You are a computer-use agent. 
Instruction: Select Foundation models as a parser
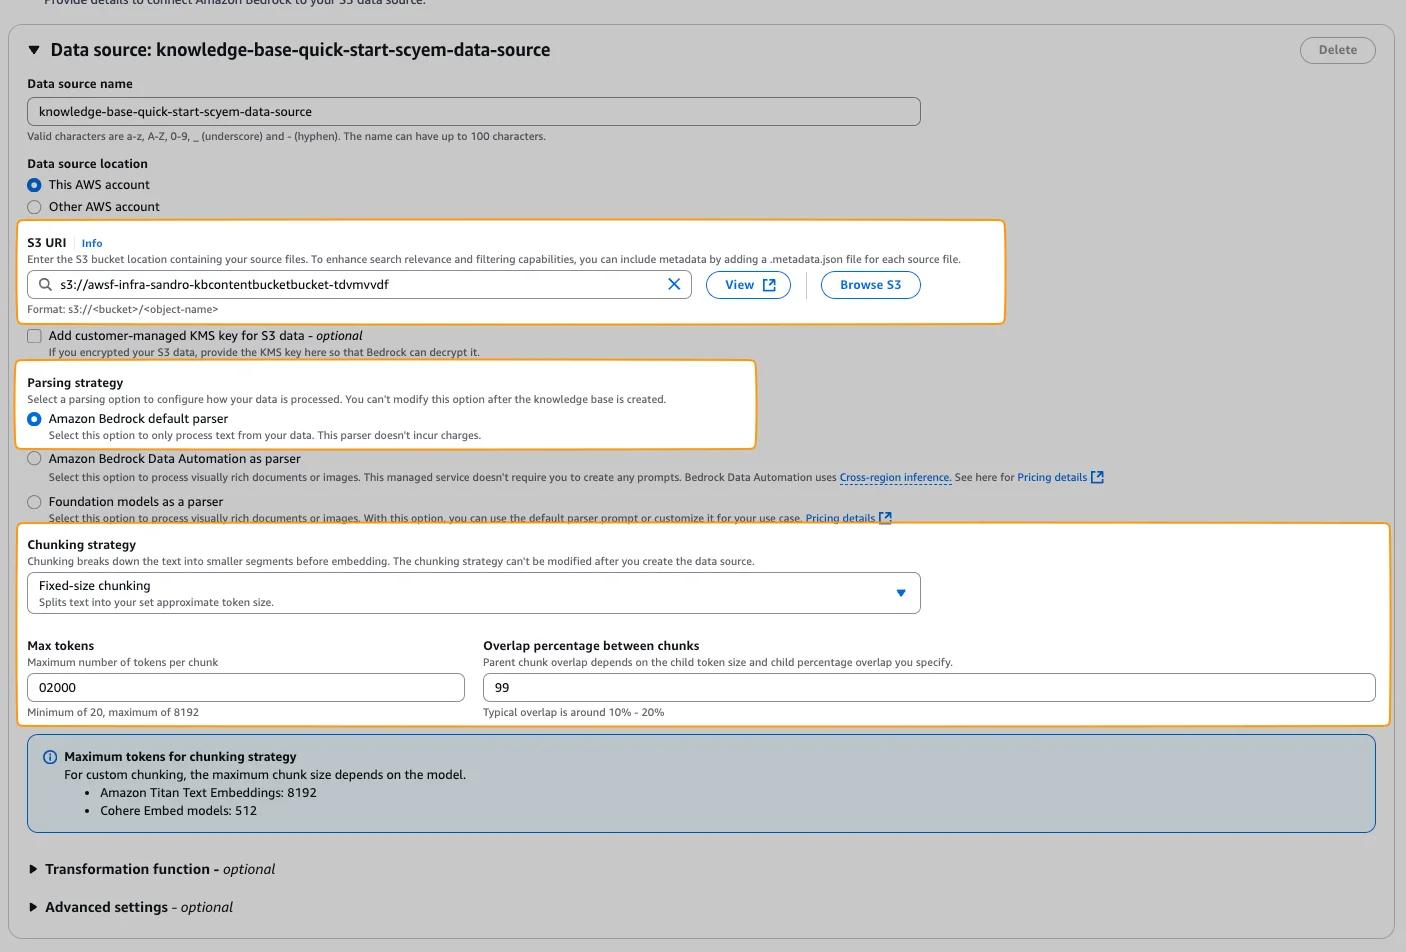pos(34,502)
